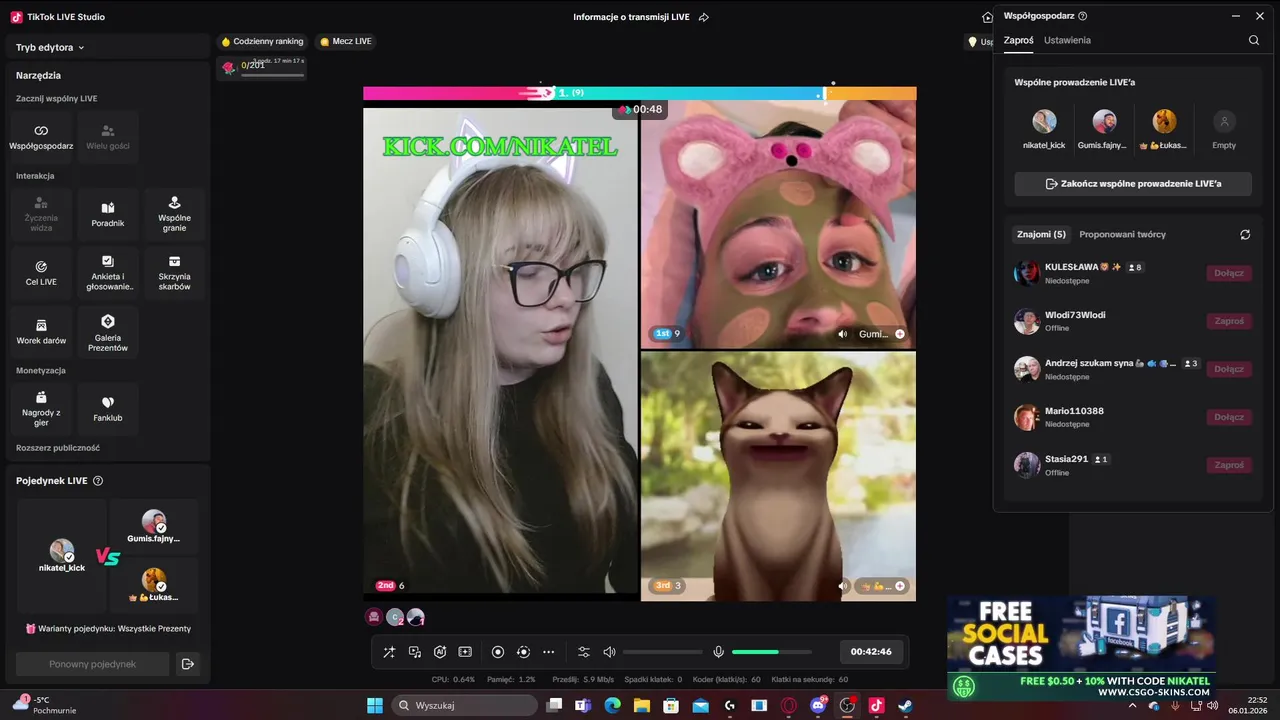Click Dołącz button for Mario110388
Viewport: 1280px width, 720px height.
[1229, 417]
